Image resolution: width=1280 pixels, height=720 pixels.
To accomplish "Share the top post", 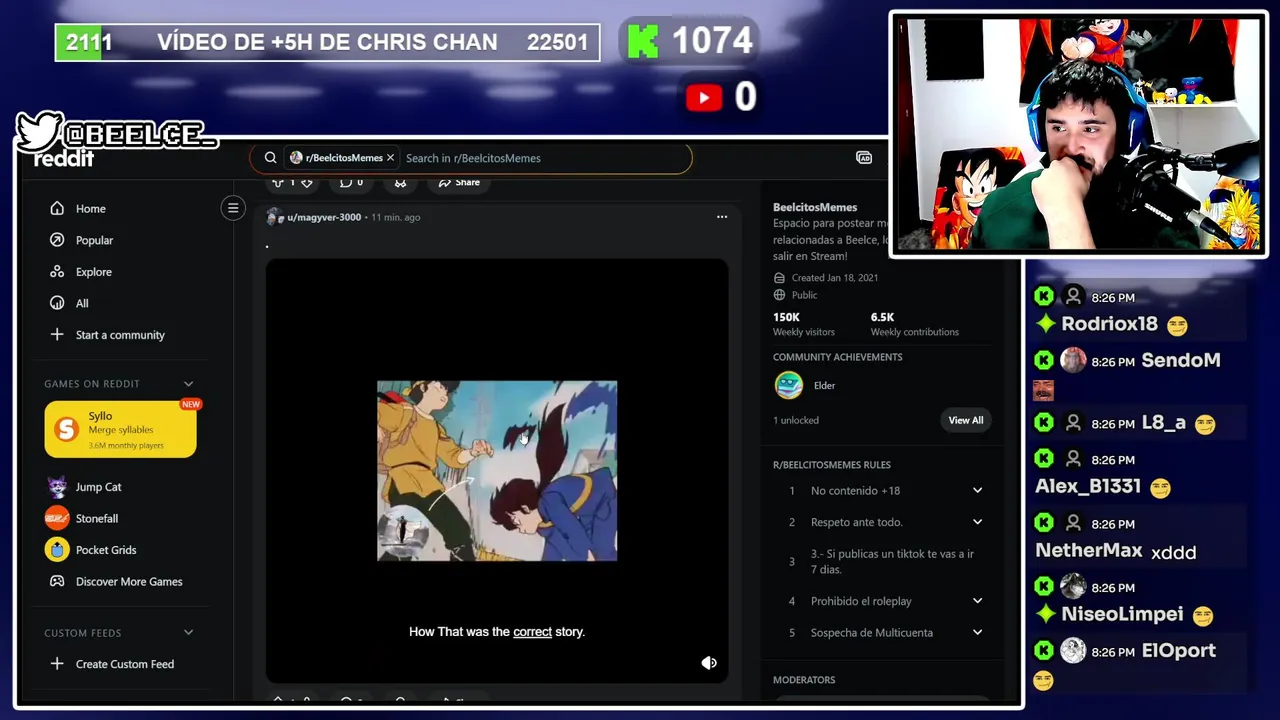I will pyautogui.click(x=459, y=182).
